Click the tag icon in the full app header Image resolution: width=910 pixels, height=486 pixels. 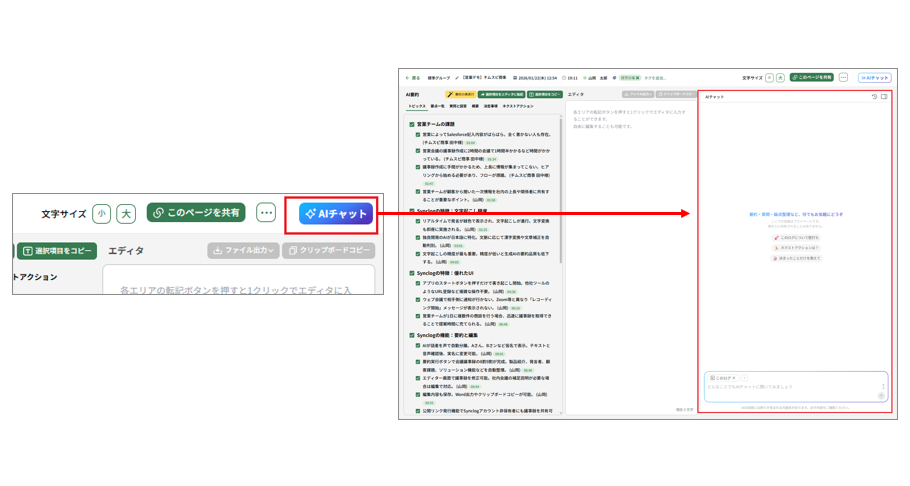tap(615, 78)
